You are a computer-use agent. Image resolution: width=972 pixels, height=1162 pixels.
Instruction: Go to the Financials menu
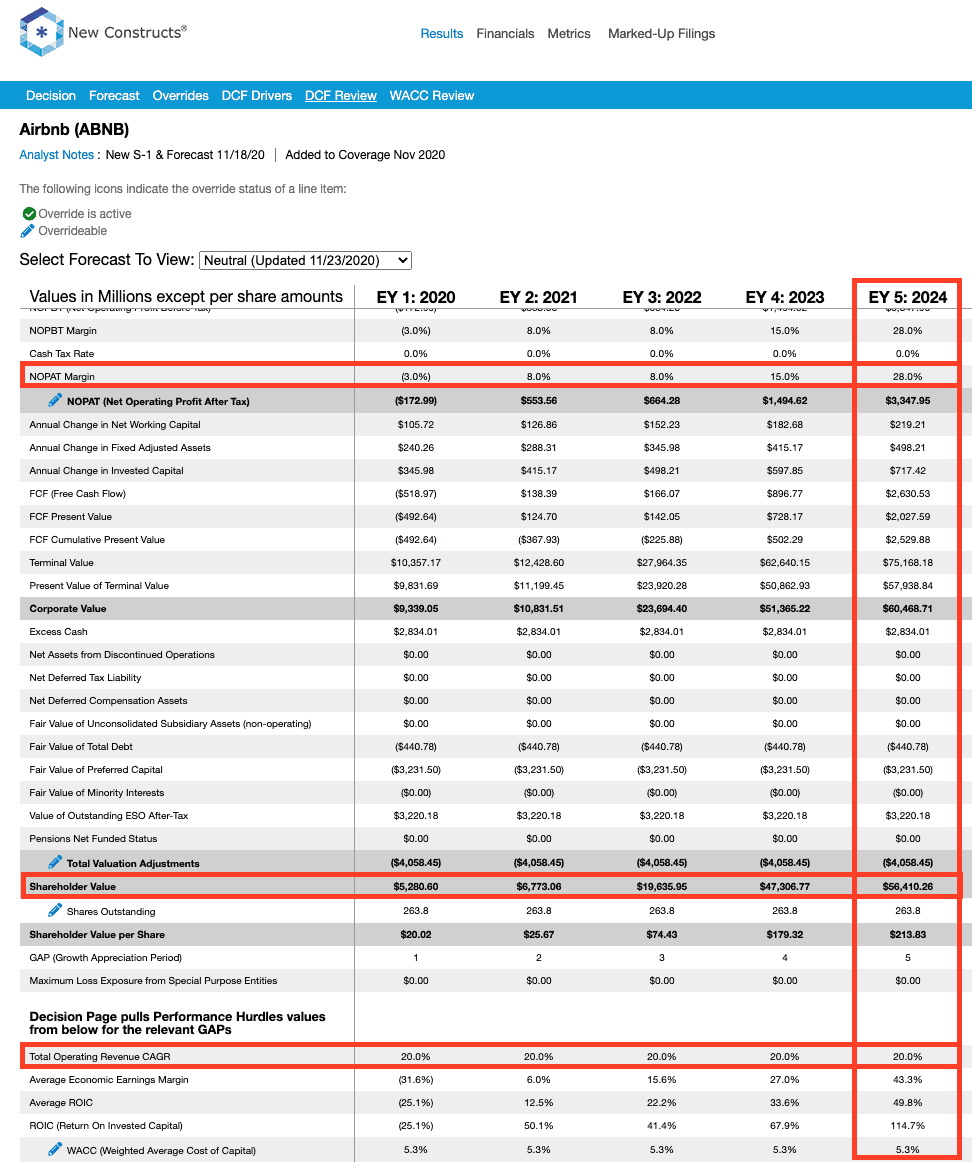pyautogui.click(x=505, y=33)
